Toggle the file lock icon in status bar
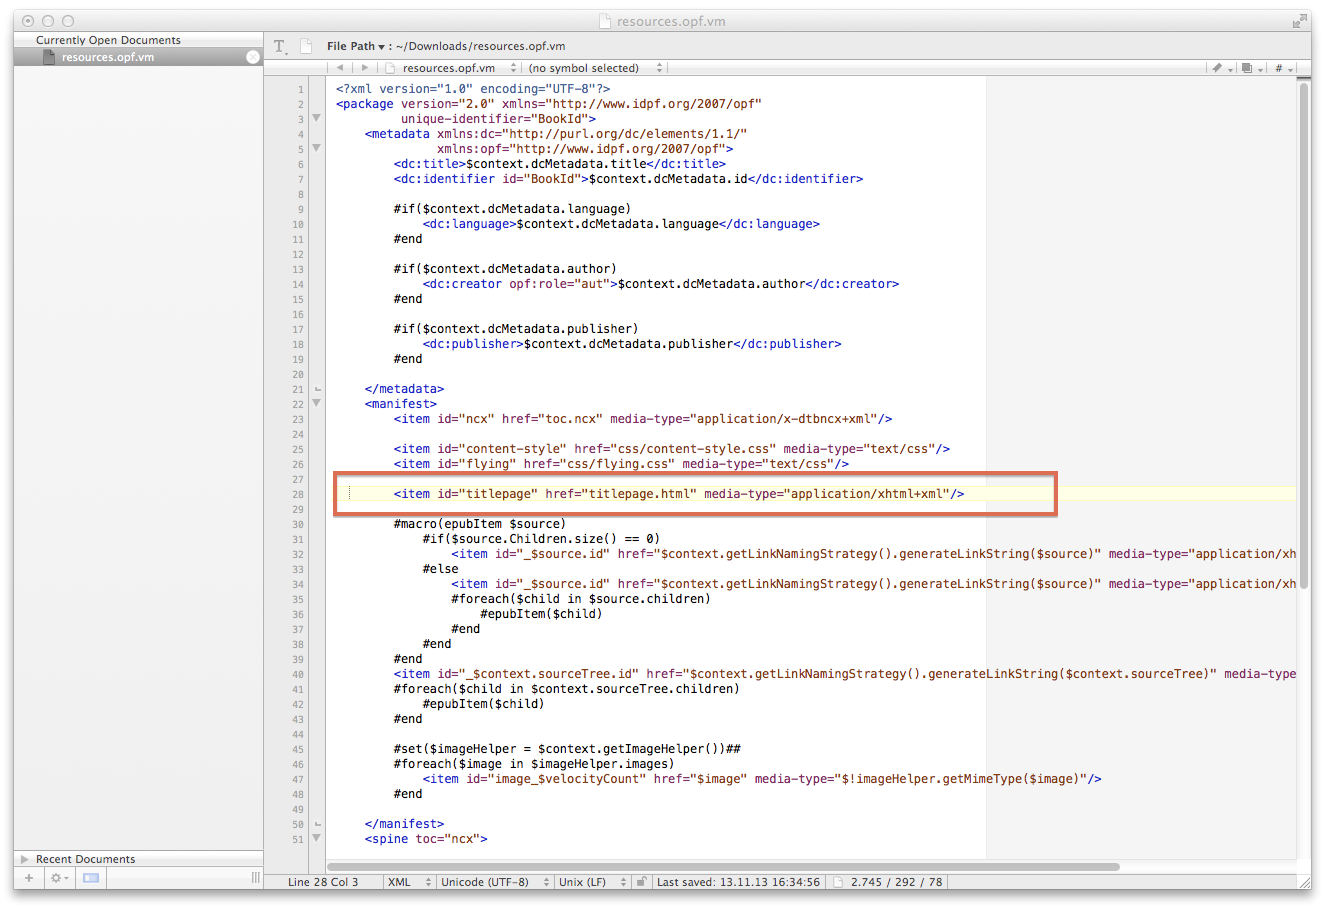1325x909 pixels. tap(642, 882)
